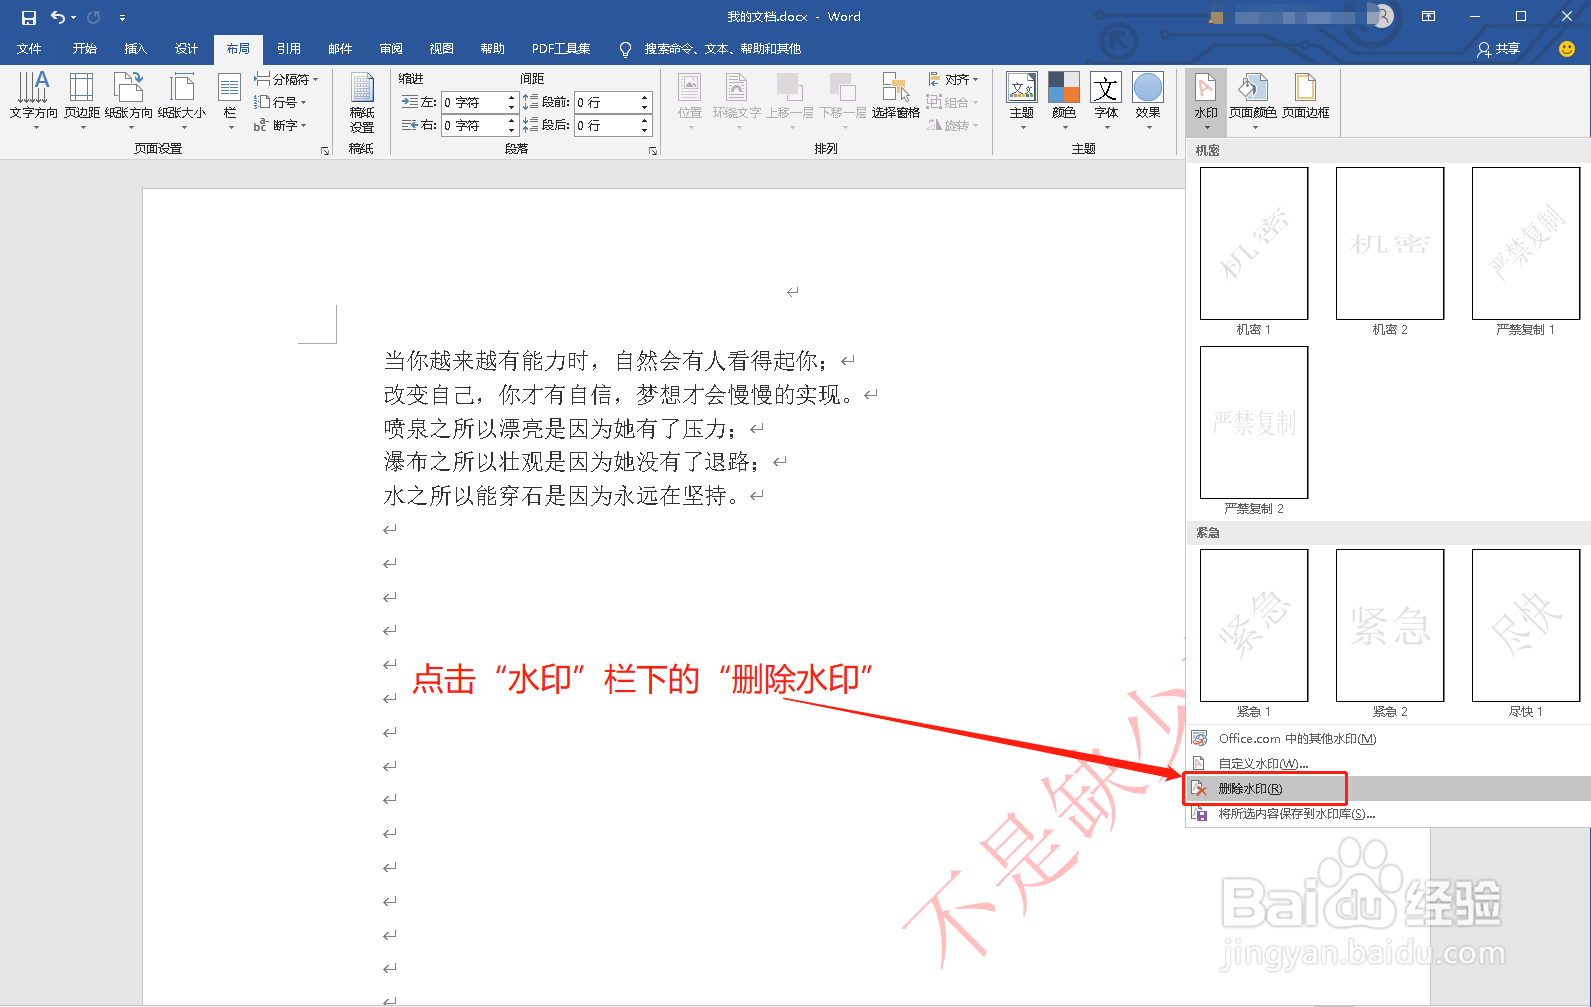1591x1007 pixels.
Task: Open the 颜色 theme colors
Action: point(1064,101)
